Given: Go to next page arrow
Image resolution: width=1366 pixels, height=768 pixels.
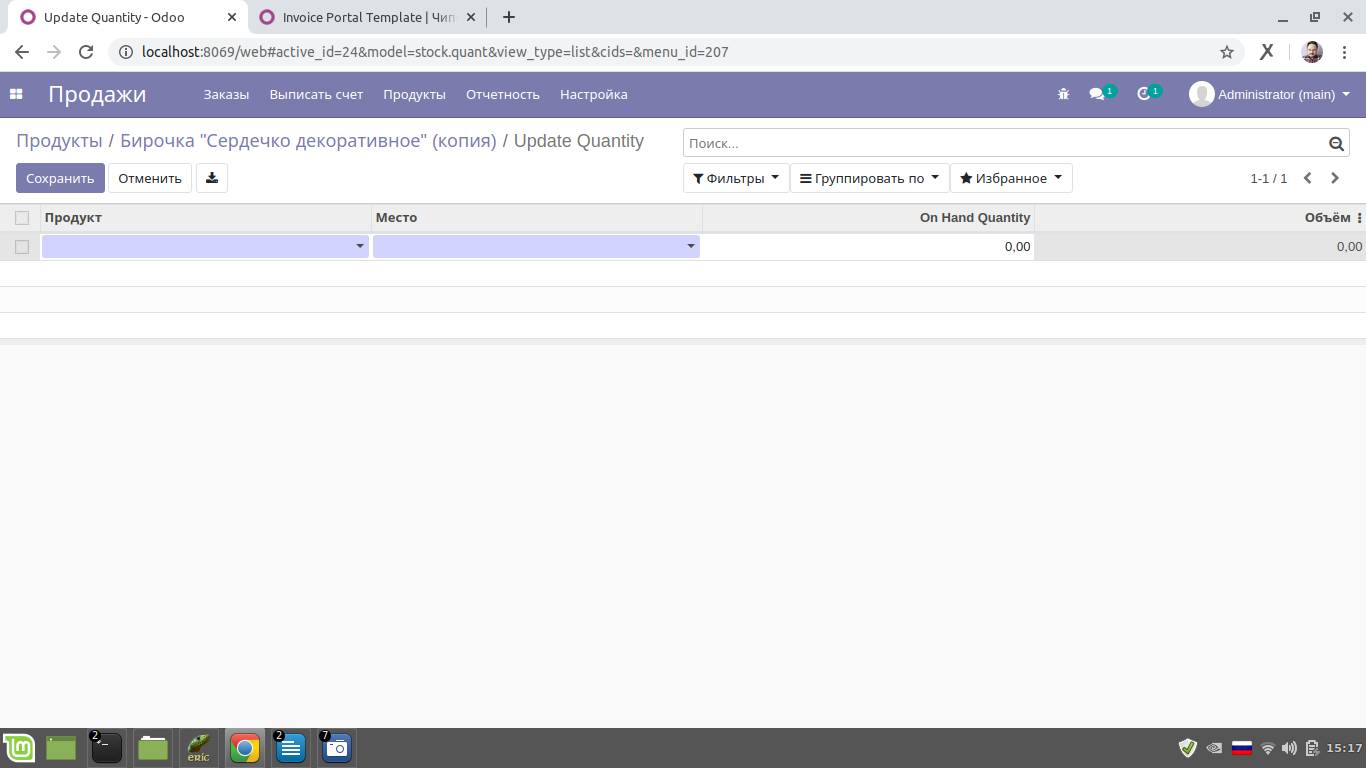Looking at the screenshot, I should click(x=1334, y=178).
